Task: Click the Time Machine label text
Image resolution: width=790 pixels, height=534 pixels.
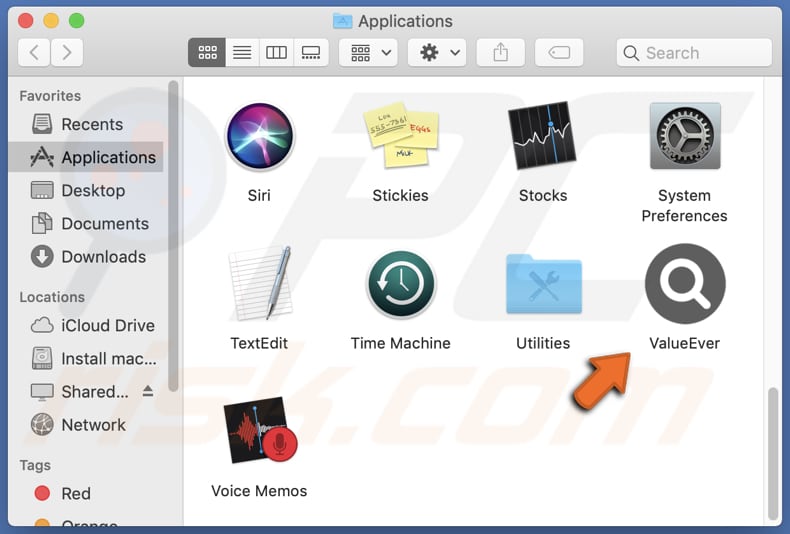Action: tap(401, 343)
